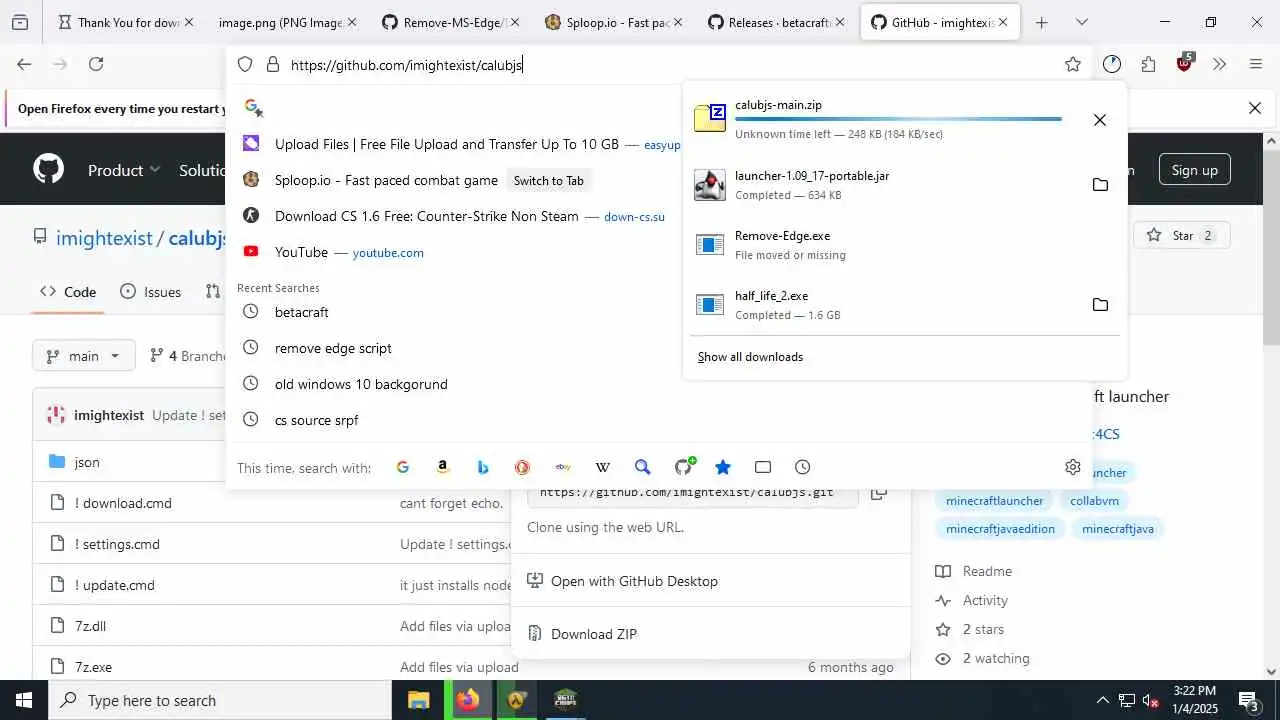Search with Wikipedia icon this time
The image size is (1280, 720).
603,467
